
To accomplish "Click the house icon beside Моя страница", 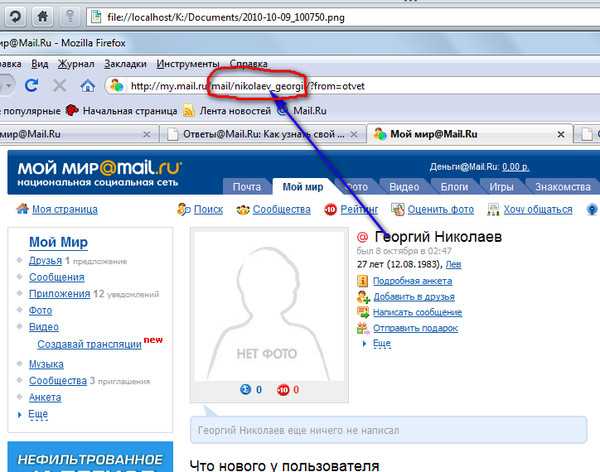I will click(x=22, y=209).
